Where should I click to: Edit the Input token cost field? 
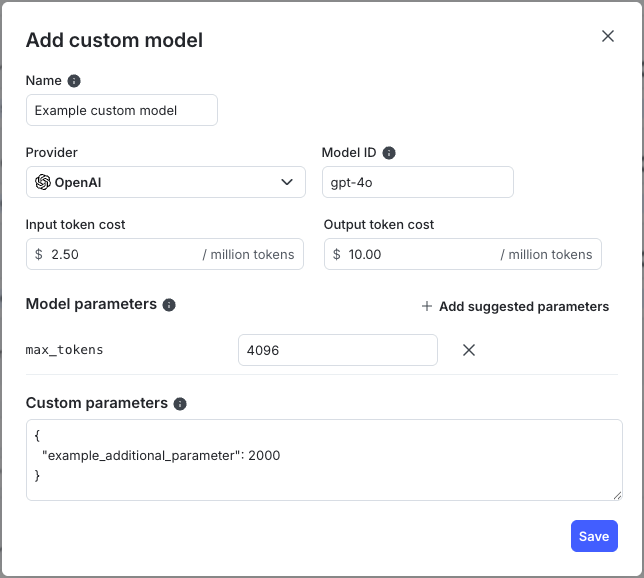[120, 254]
